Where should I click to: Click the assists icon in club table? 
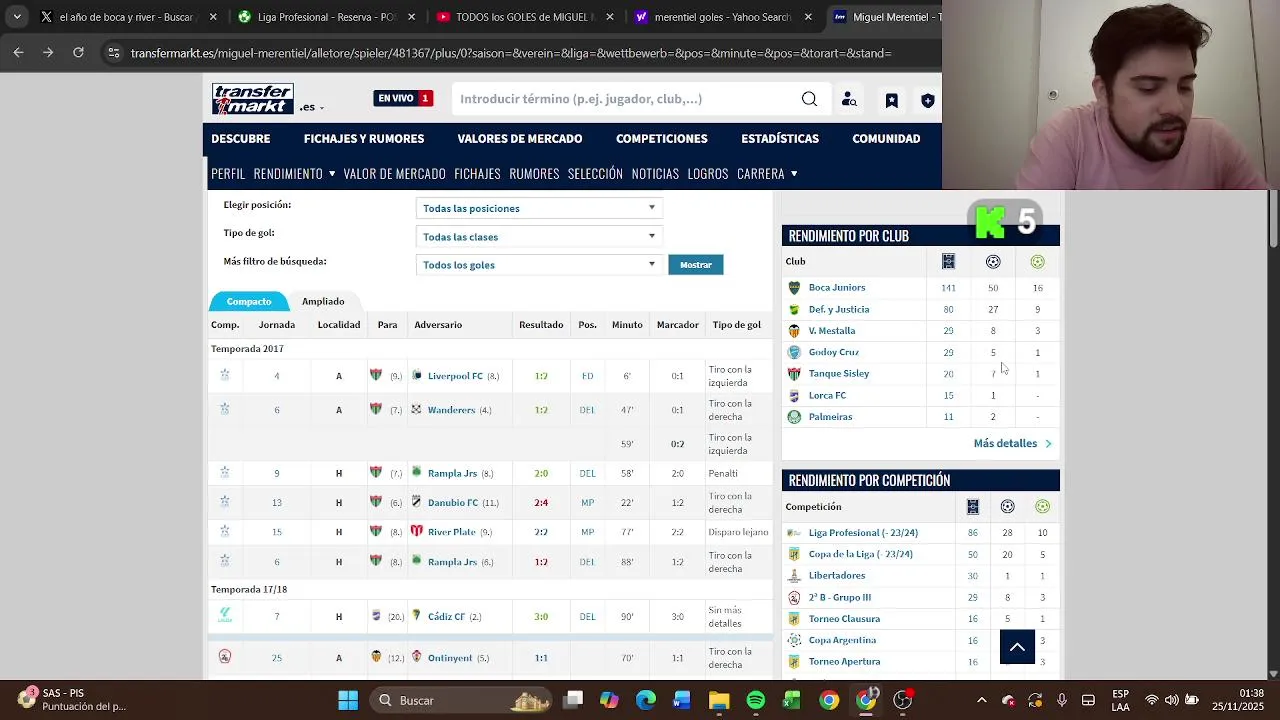[1037, 262]
